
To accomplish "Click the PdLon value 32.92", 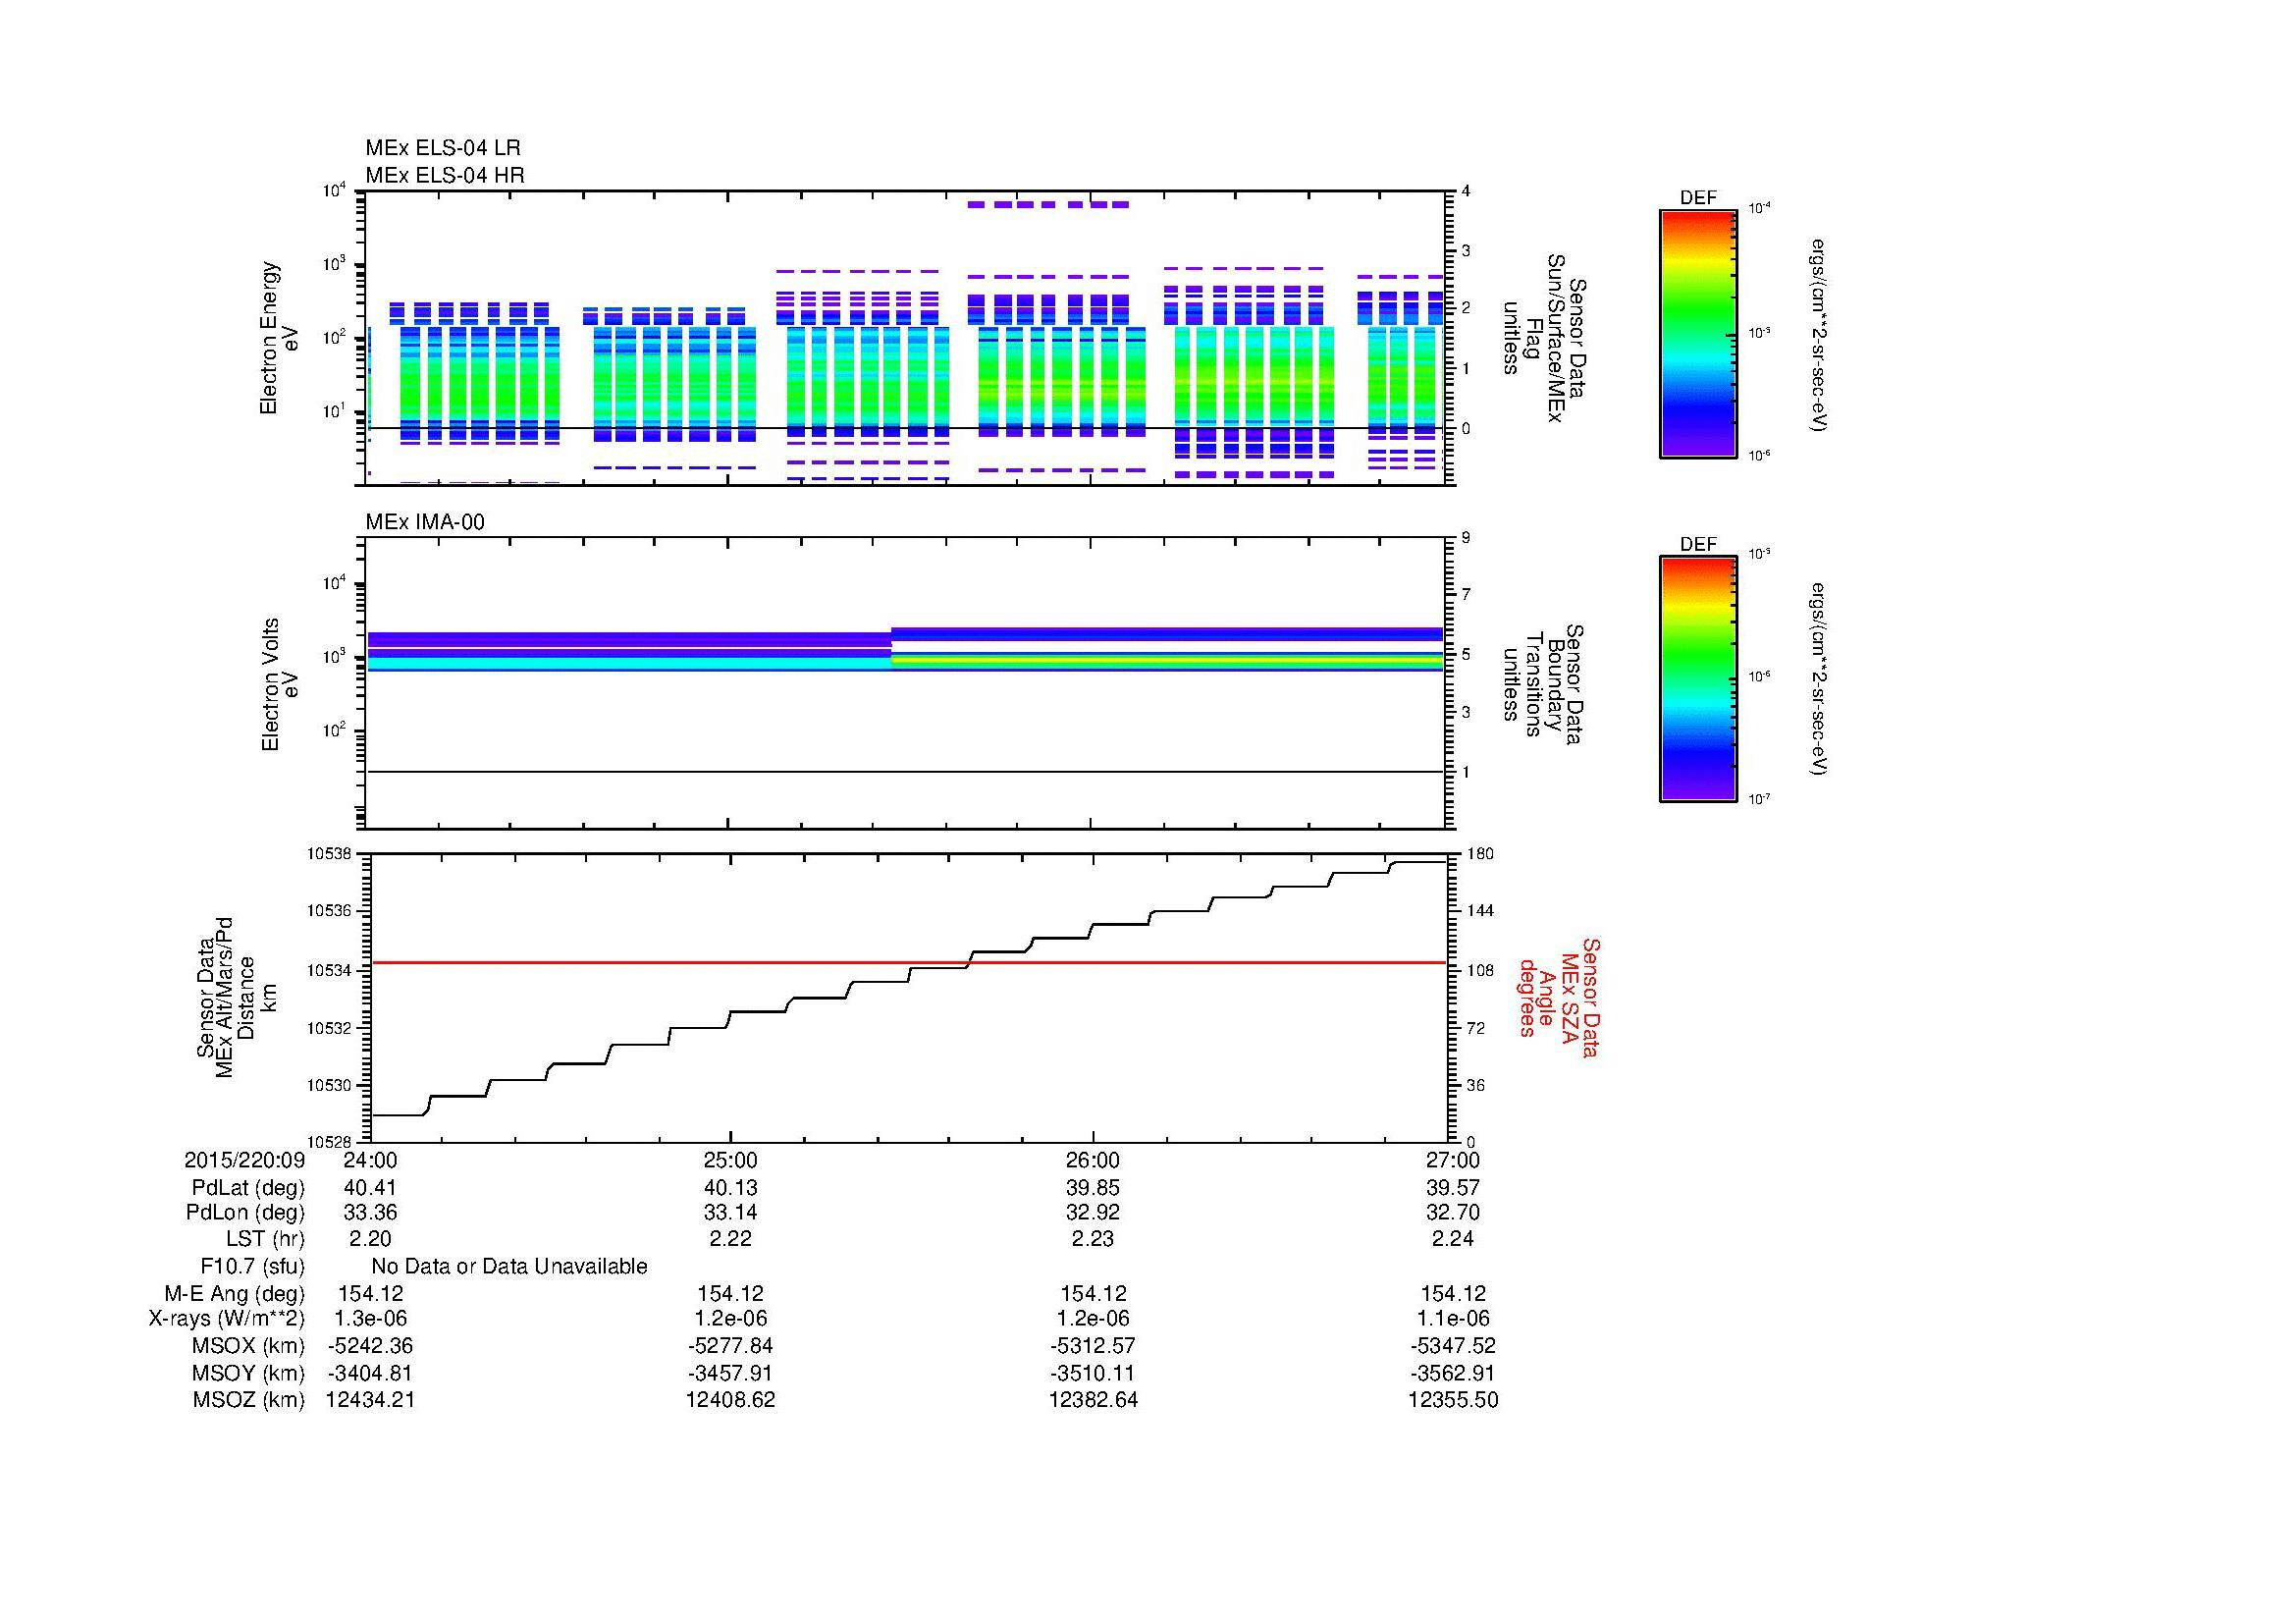I will (x=1093, y=1213).
